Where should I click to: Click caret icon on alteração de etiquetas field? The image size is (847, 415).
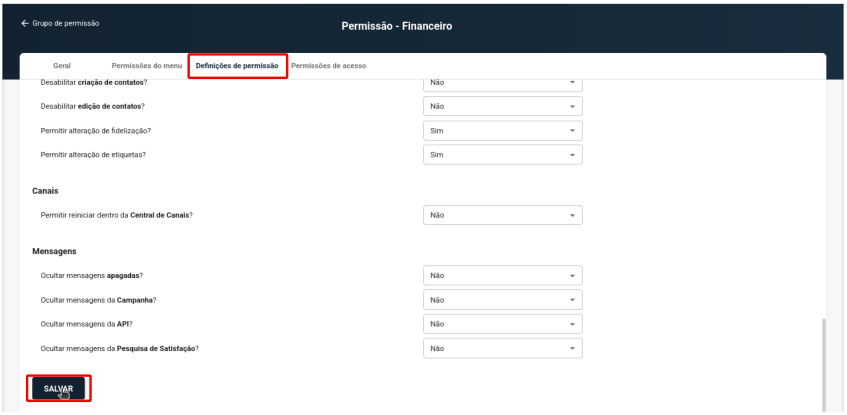click(x=572, y=155)
